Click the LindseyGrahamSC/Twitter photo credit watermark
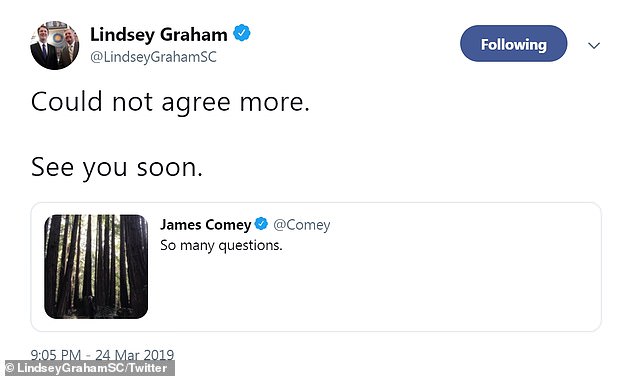The width and height of the screenshot is (634, 376). 90,368
